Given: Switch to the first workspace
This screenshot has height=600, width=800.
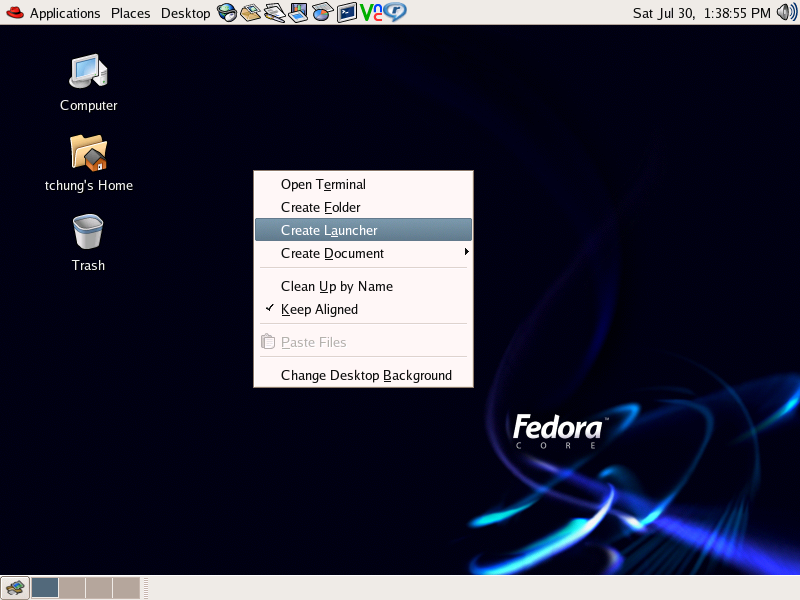Looking at the screenshot, I should (x=45, y=588).
